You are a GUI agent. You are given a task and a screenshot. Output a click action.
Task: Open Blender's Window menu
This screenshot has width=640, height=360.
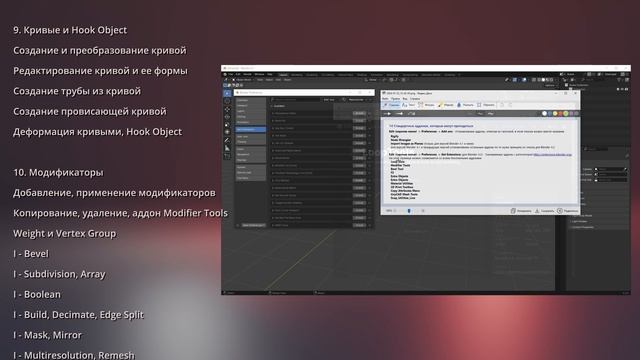tap(259, 74)
